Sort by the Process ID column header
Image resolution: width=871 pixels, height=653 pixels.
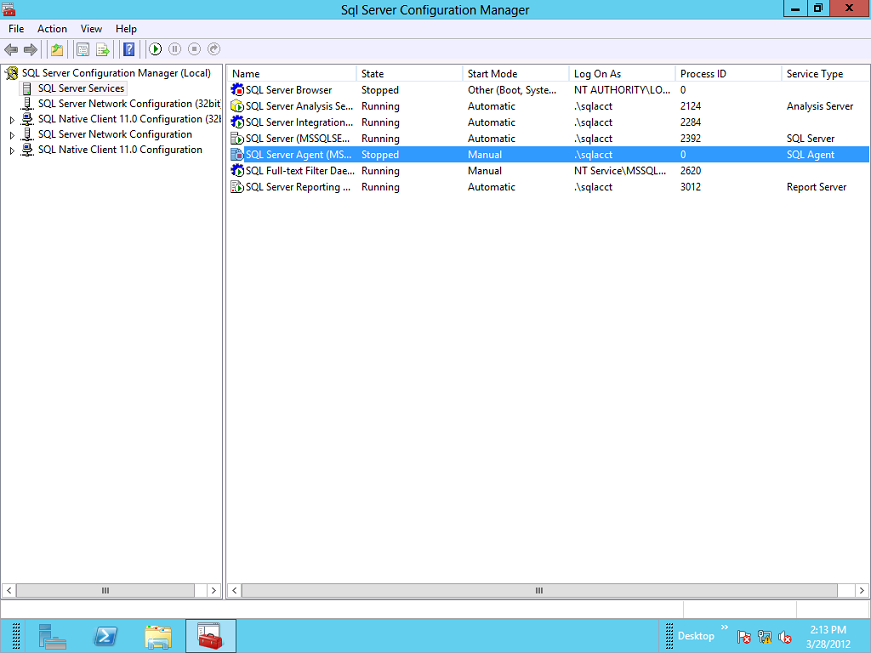pyautogui.click(x=728, y=74)
